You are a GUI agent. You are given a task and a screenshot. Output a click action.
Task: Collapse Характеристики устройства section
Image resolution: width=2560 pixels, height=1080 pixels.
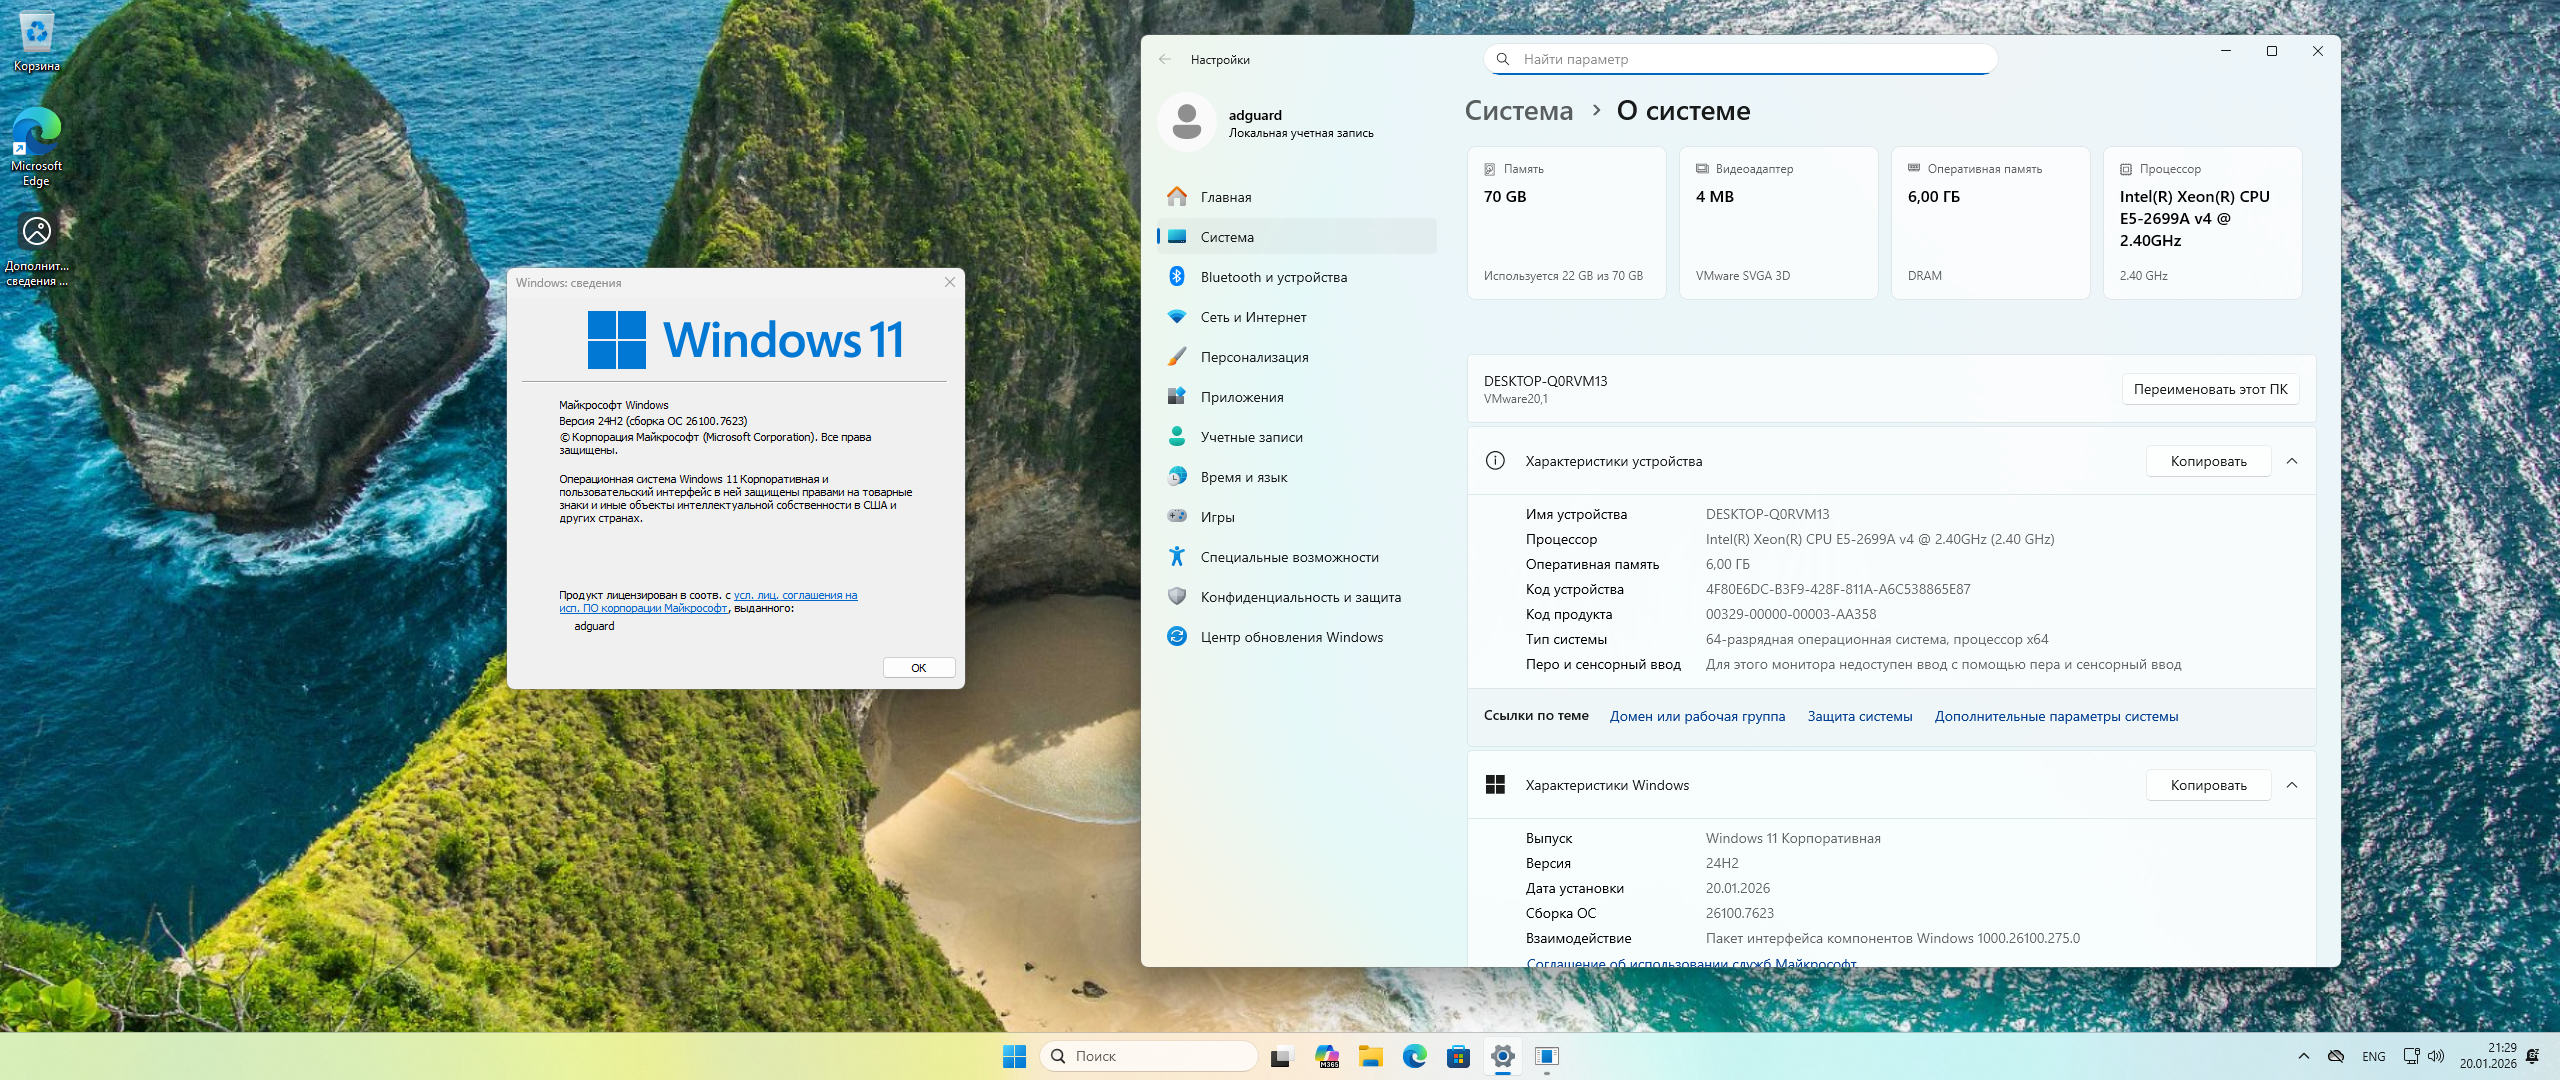(2292, 461)
